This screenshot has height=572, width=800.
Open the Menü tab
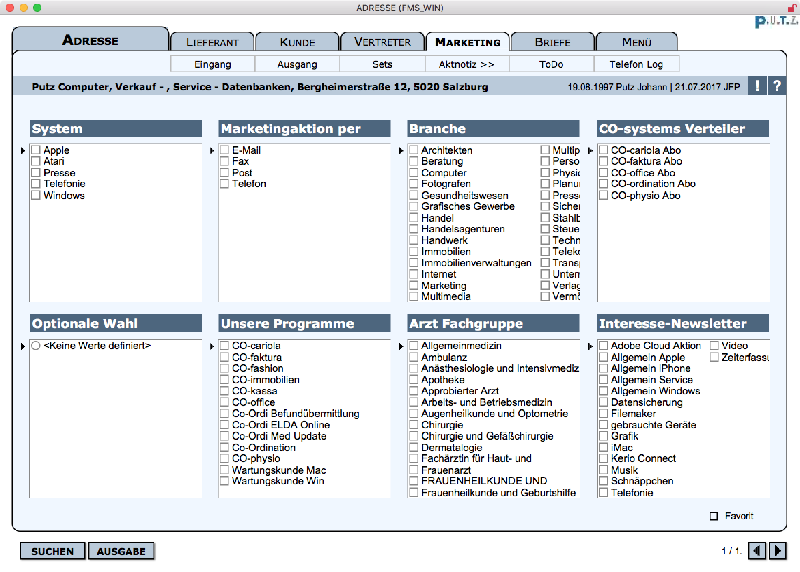click(637, 42)
